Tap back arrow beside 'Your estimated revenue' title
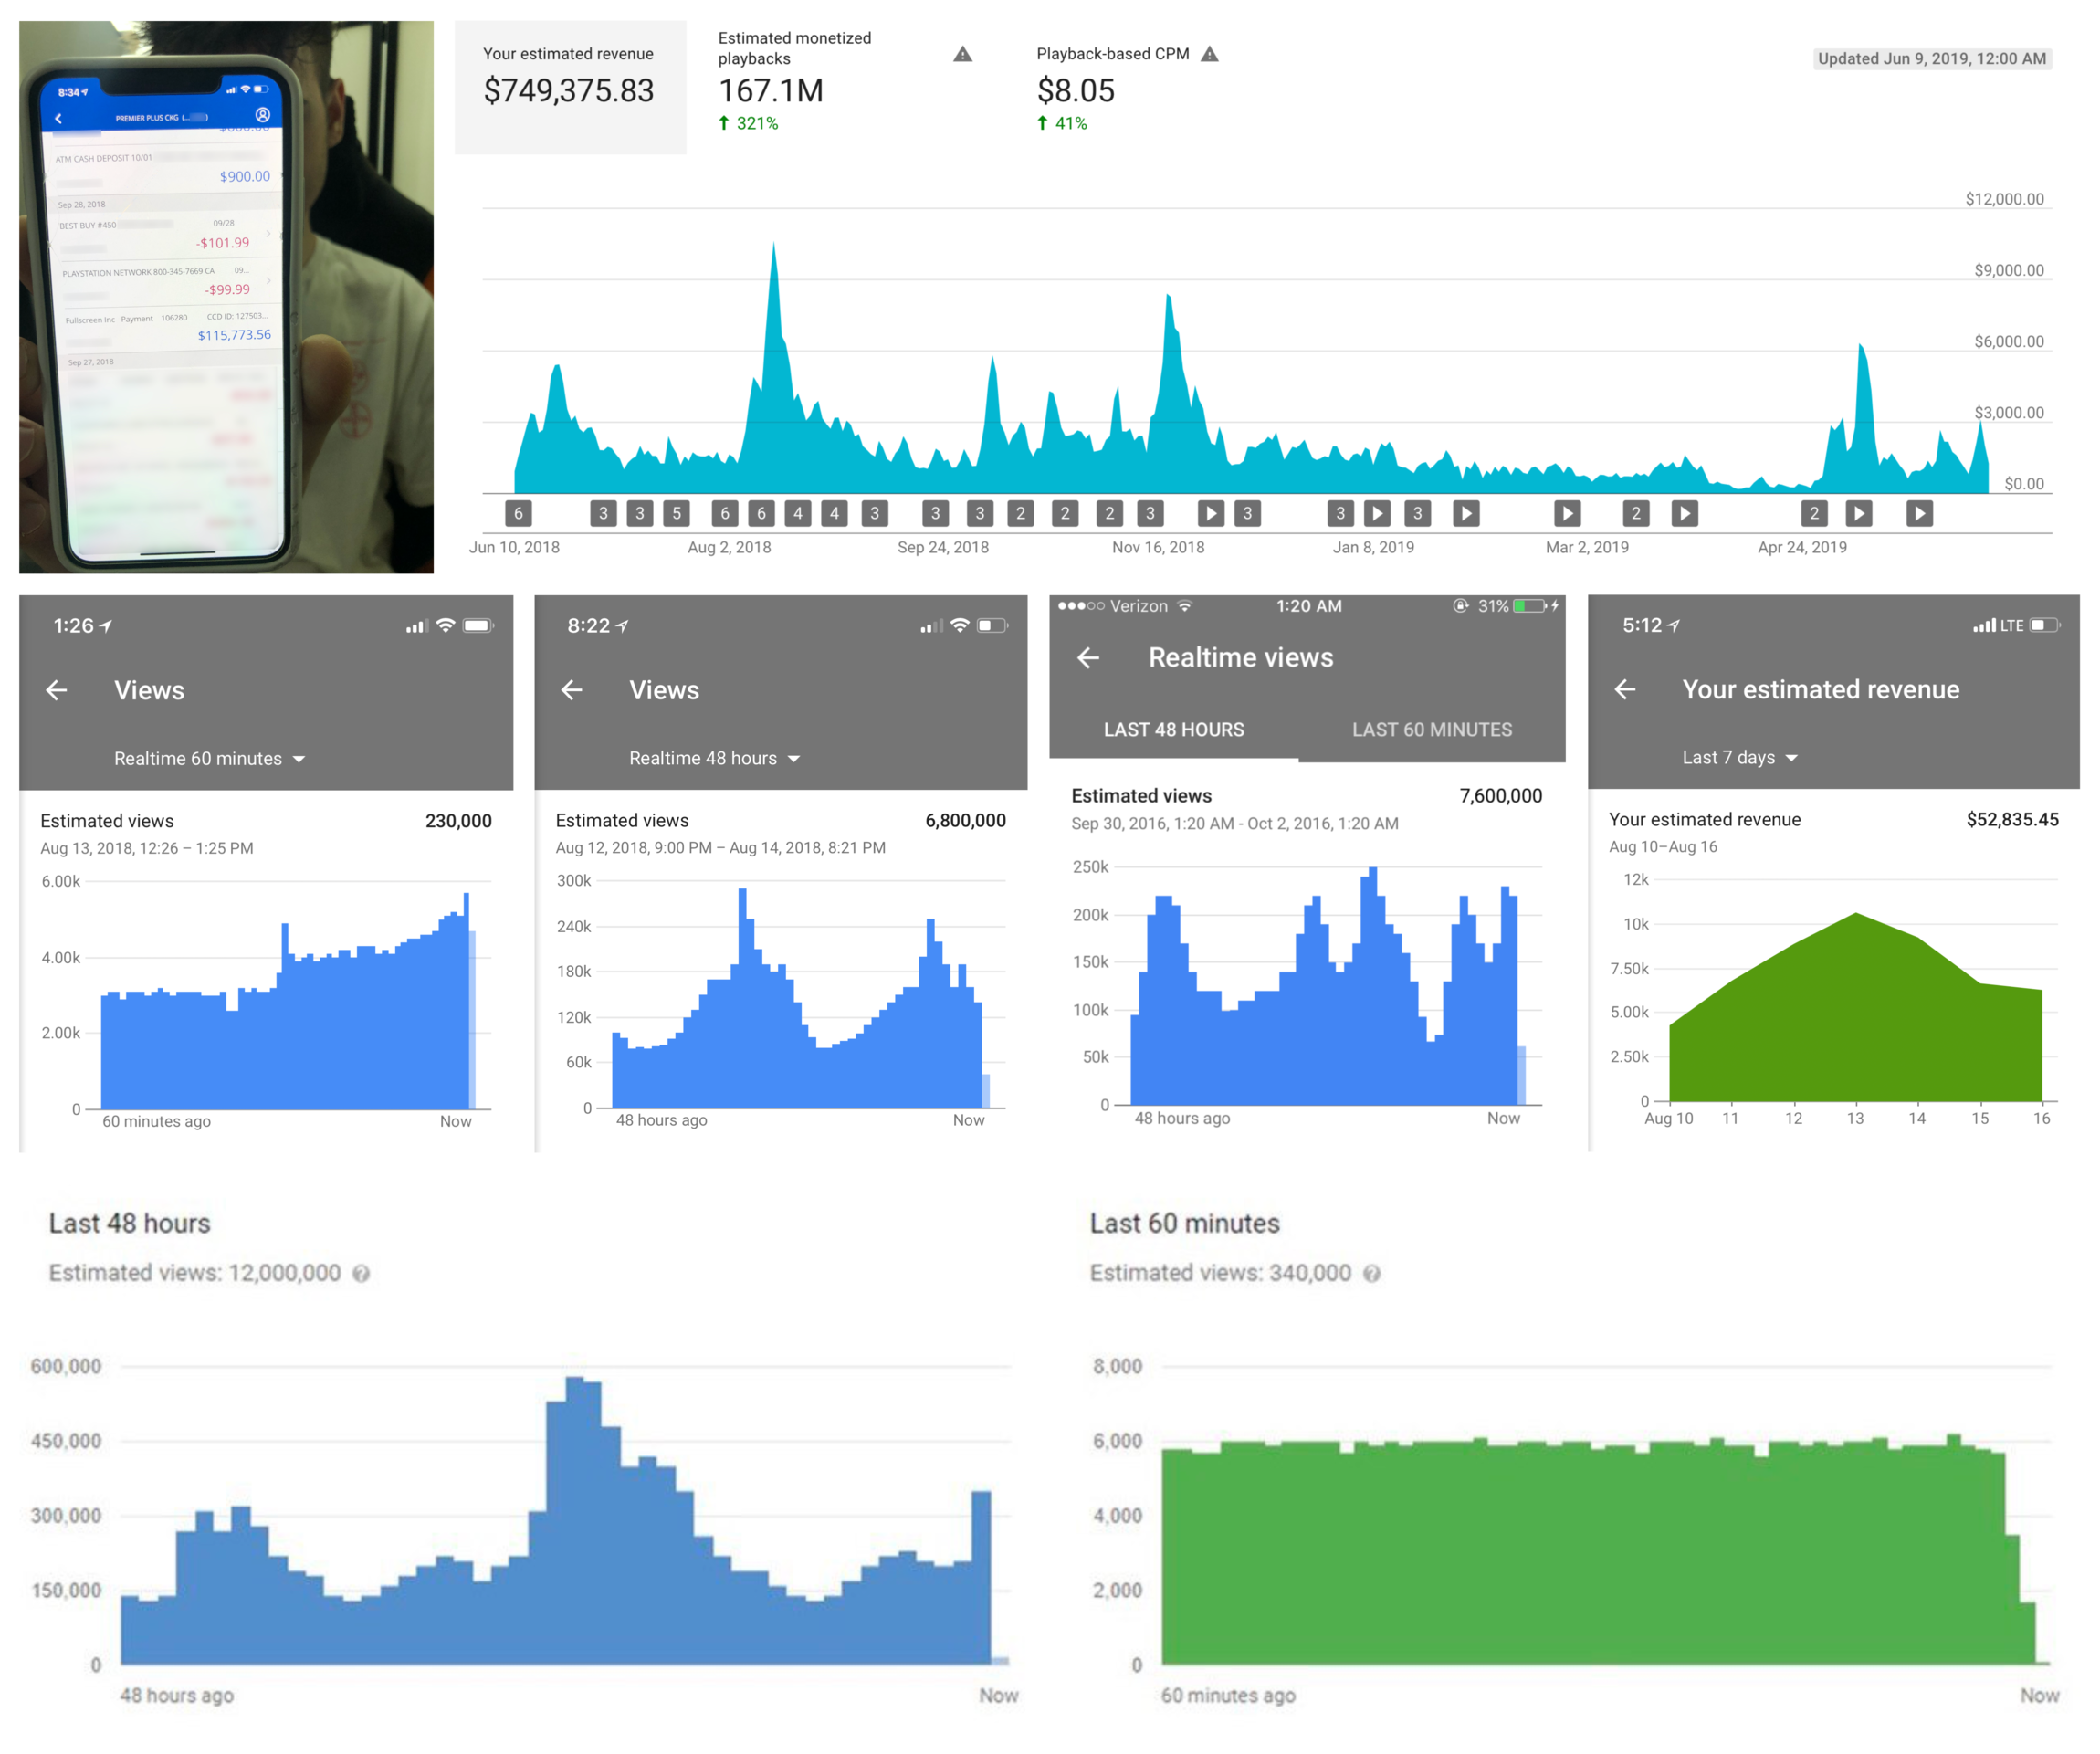The height and width of the screenshot is (1754, 2100). tap(1625, 689)
